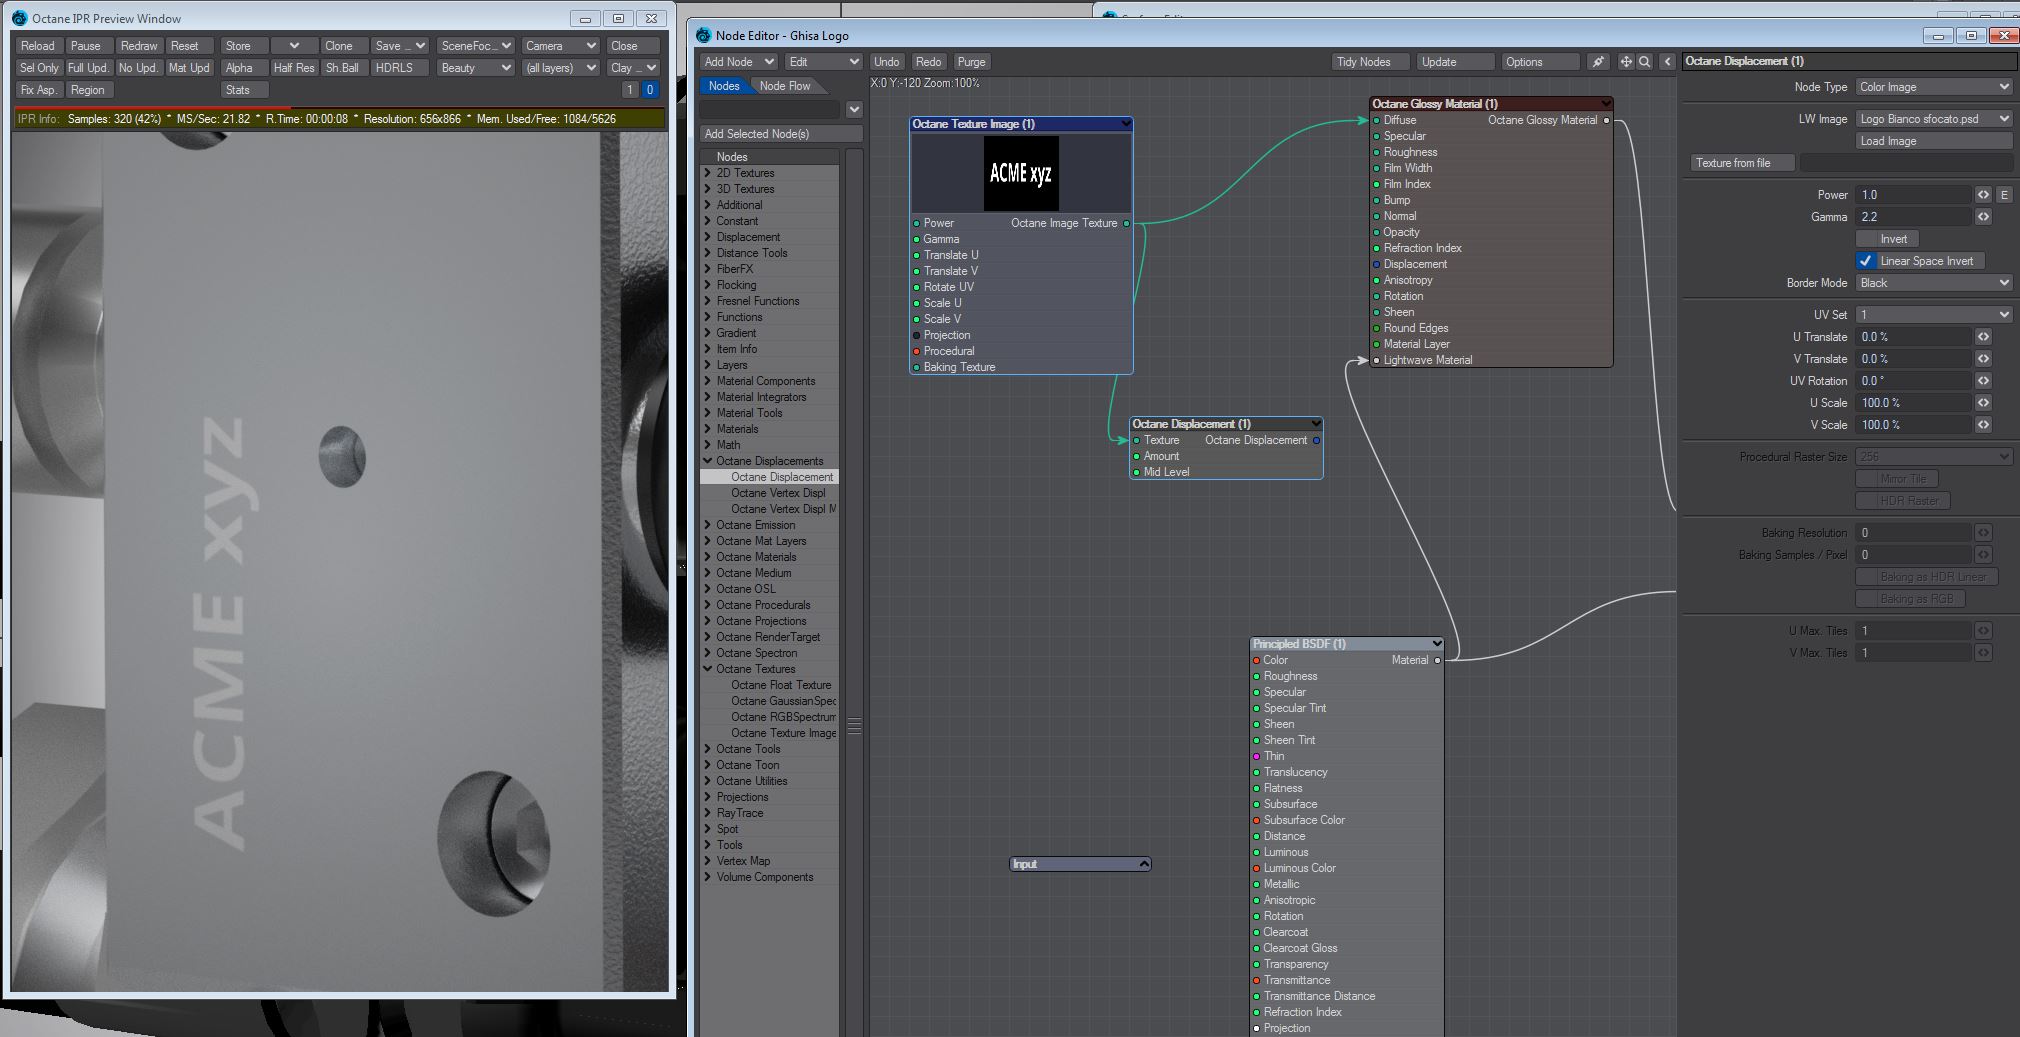Open the Border Mode dropdown

(x=1934, y=283)
